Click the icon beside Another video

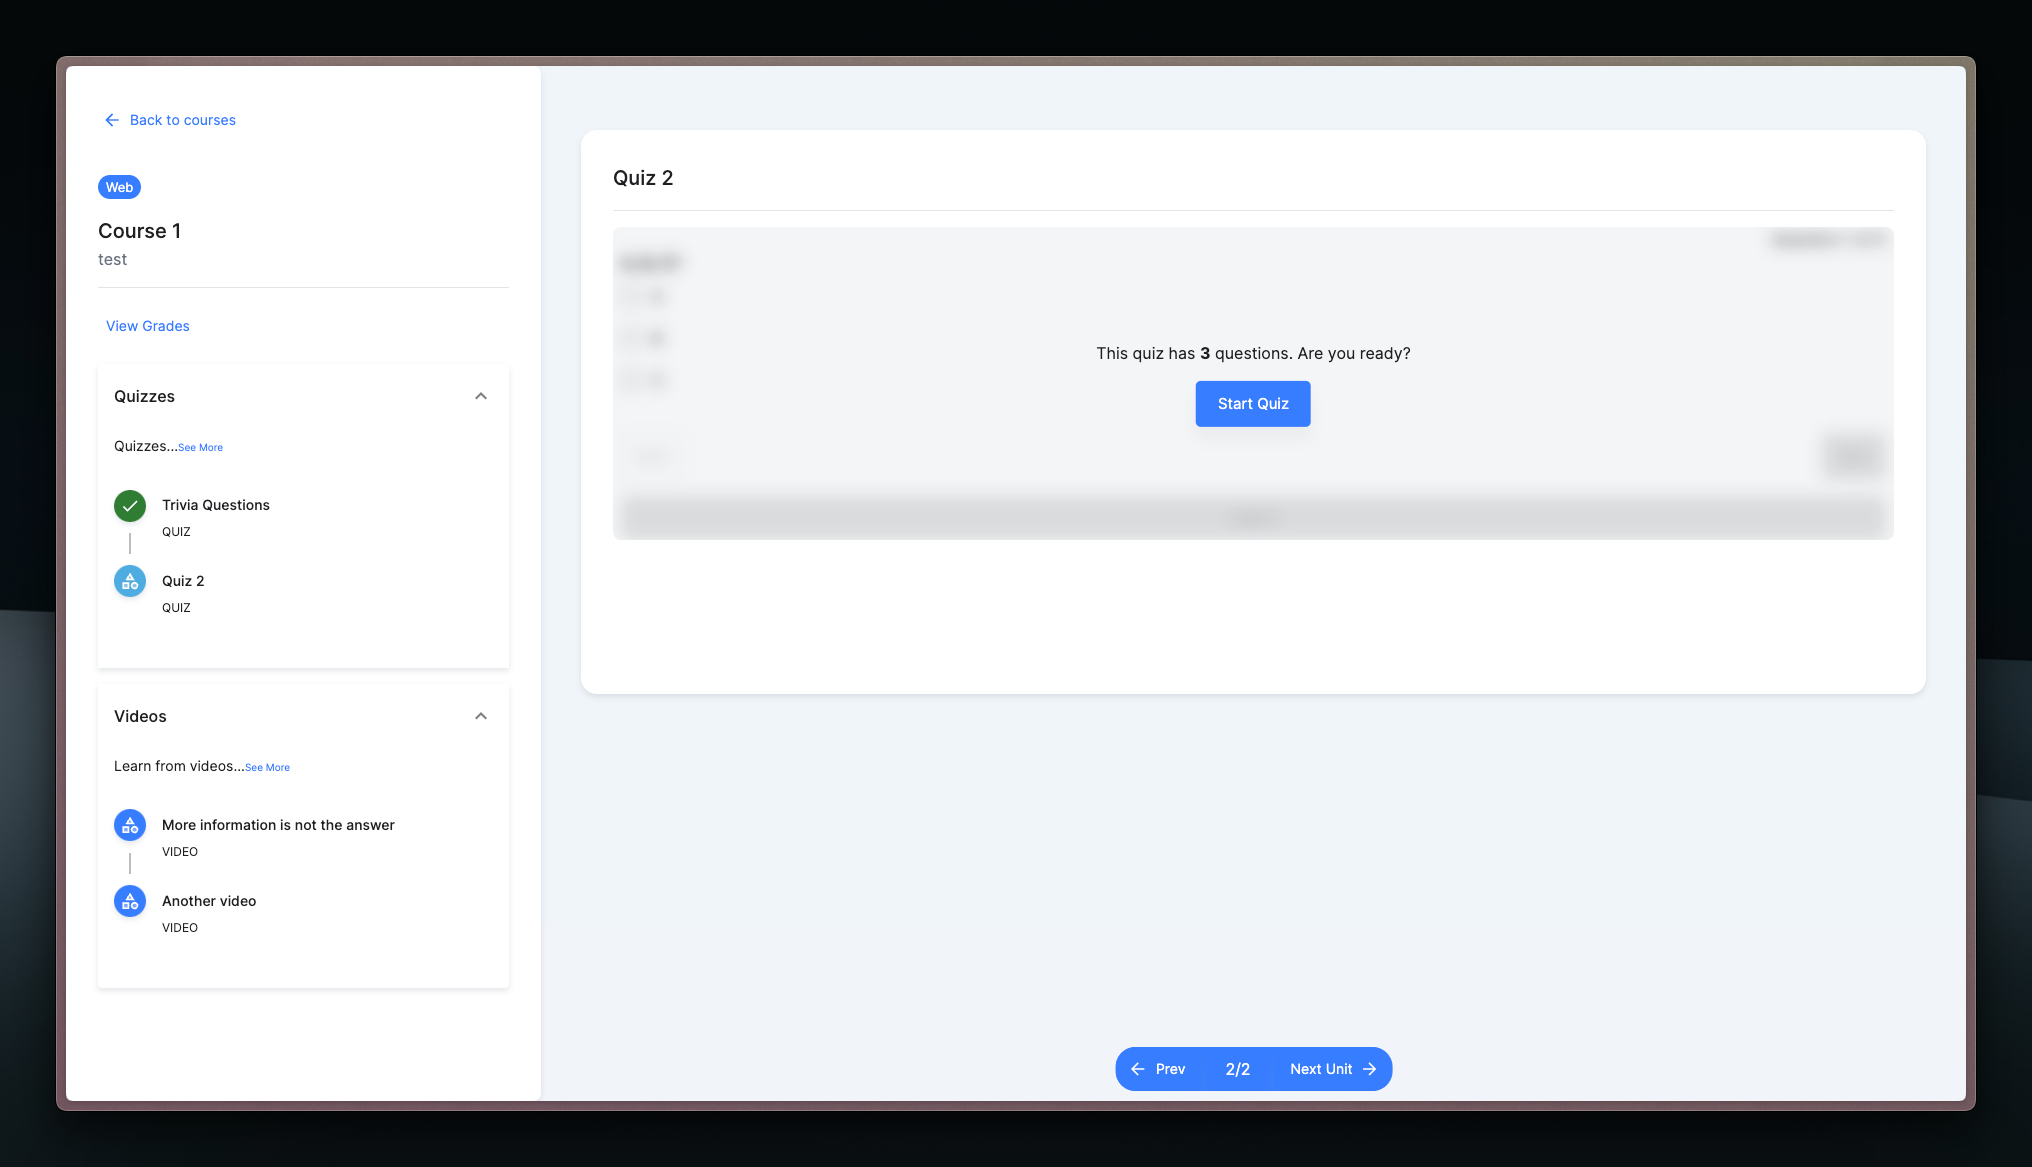point(130,902)
